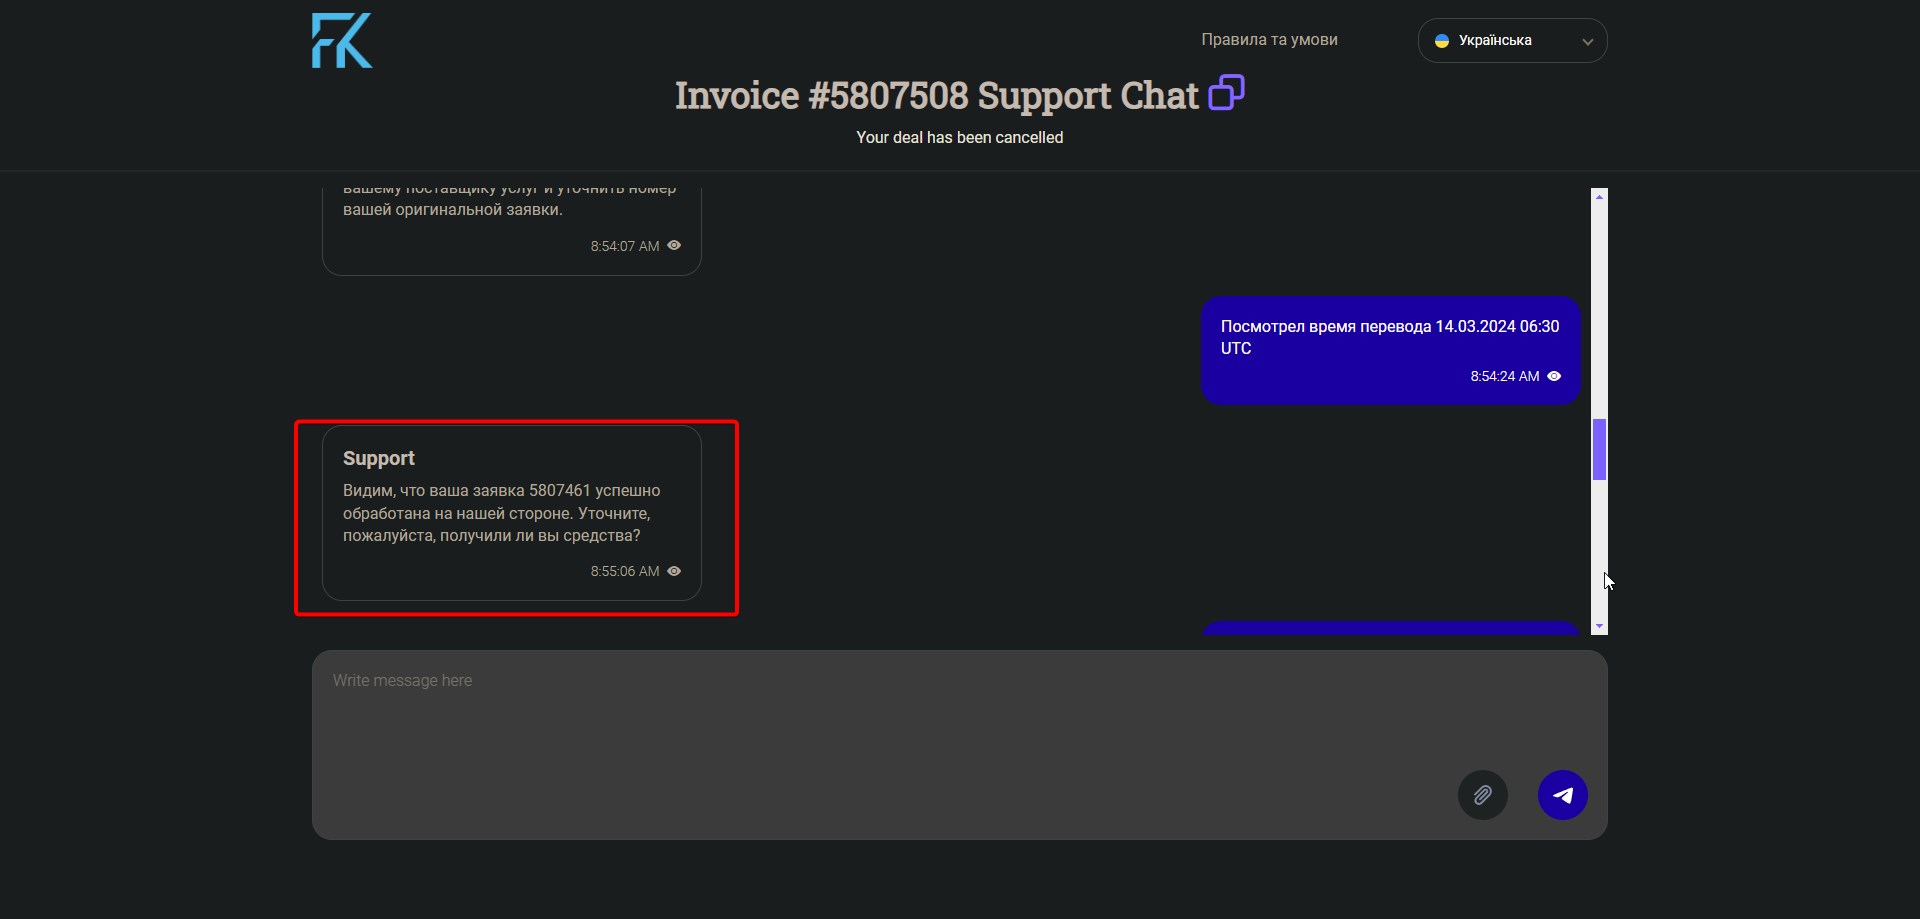Click the FK logo
Screen dimensions: 1920x919
click(342, 41)
